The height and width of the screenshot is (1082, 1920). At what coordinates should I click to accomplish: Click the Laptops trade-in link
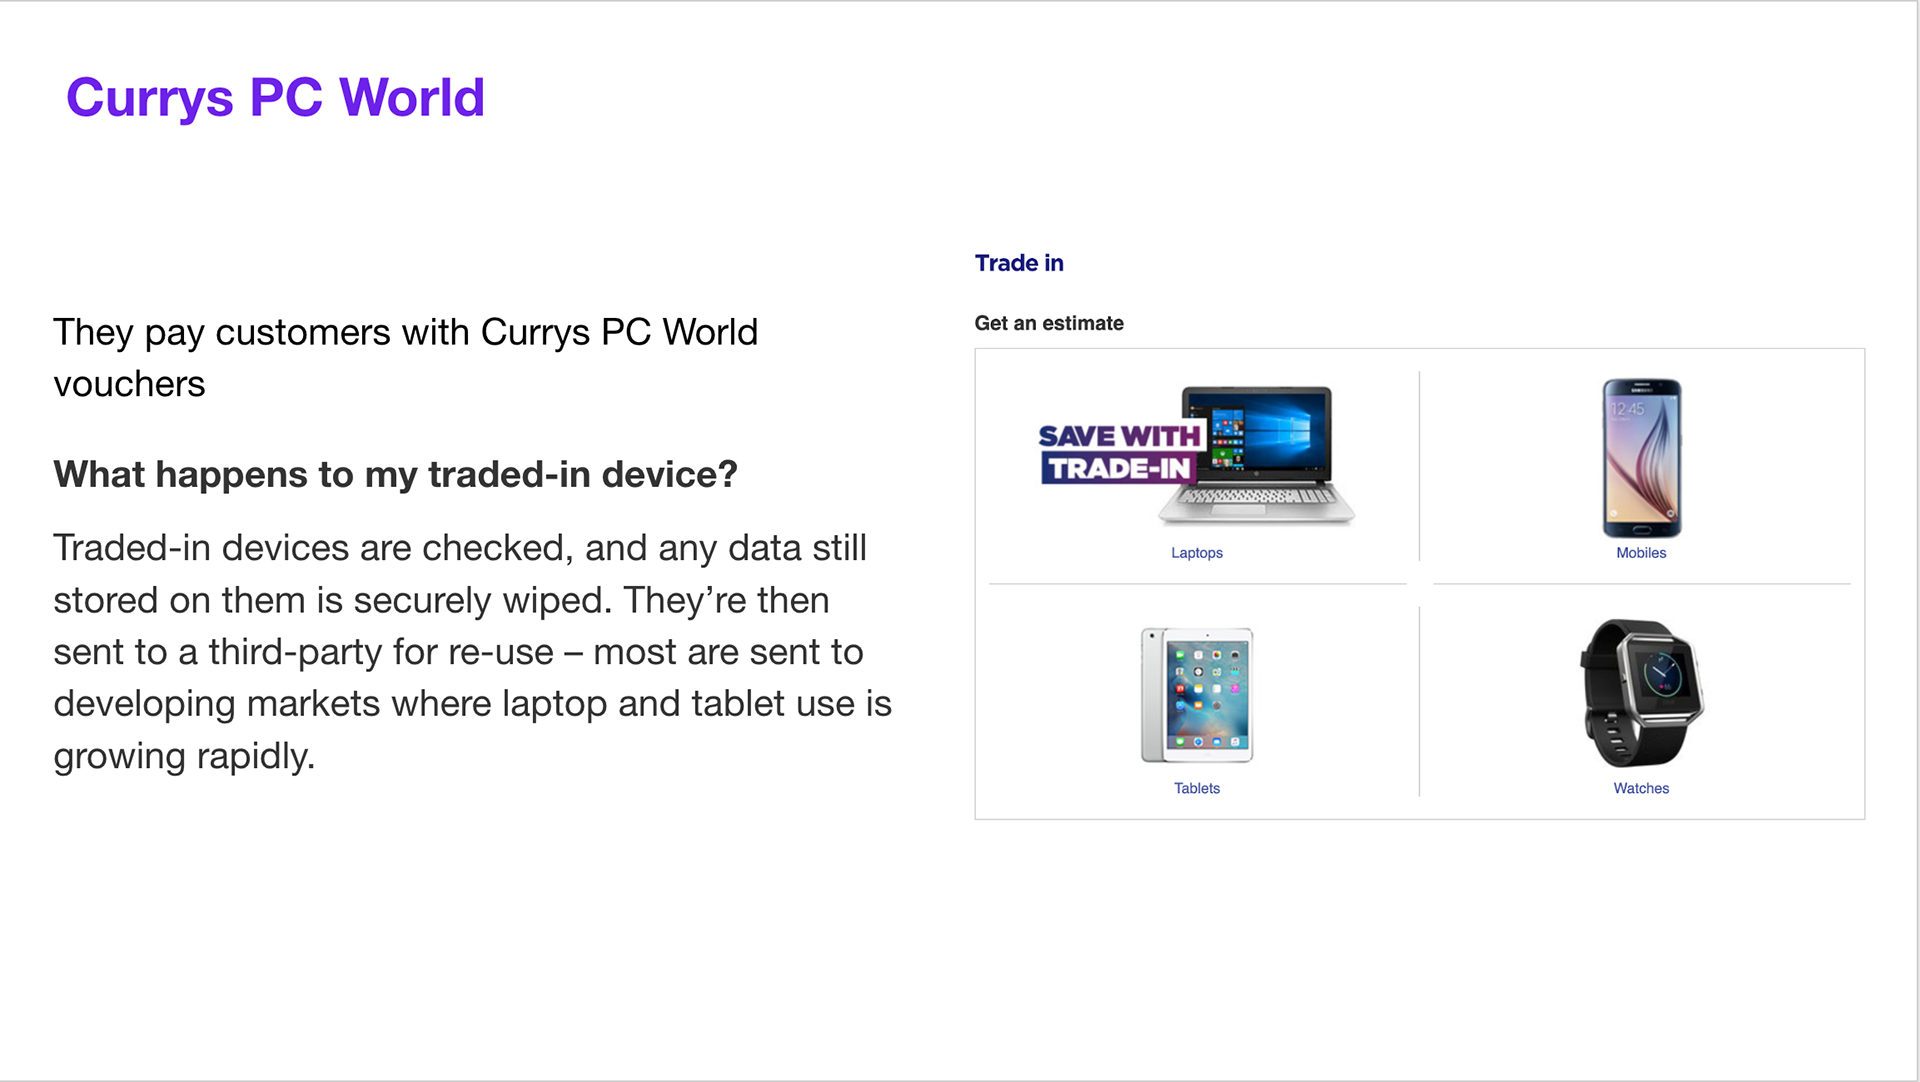[x=1196, y=553]
